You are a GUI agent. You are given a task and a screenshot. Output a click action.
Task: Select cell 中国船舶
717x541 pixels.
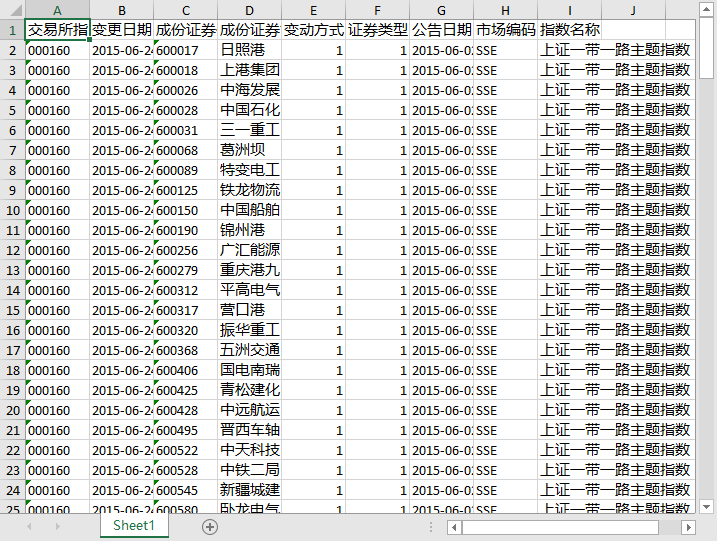click(250, 210)
